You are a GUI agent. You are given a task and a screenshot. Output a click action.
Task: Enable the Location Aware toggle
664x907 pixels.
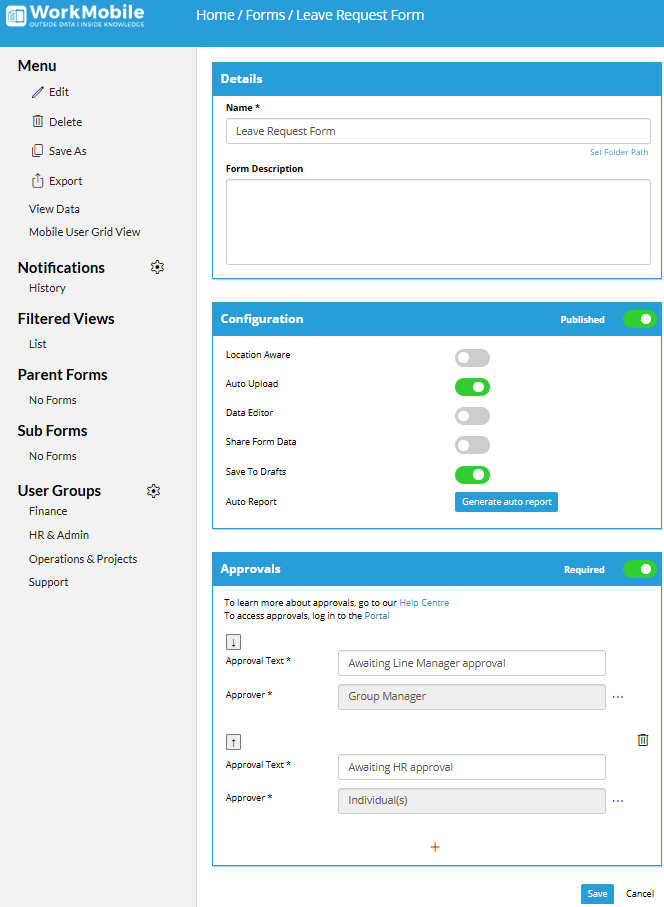(x=472, y=358)
